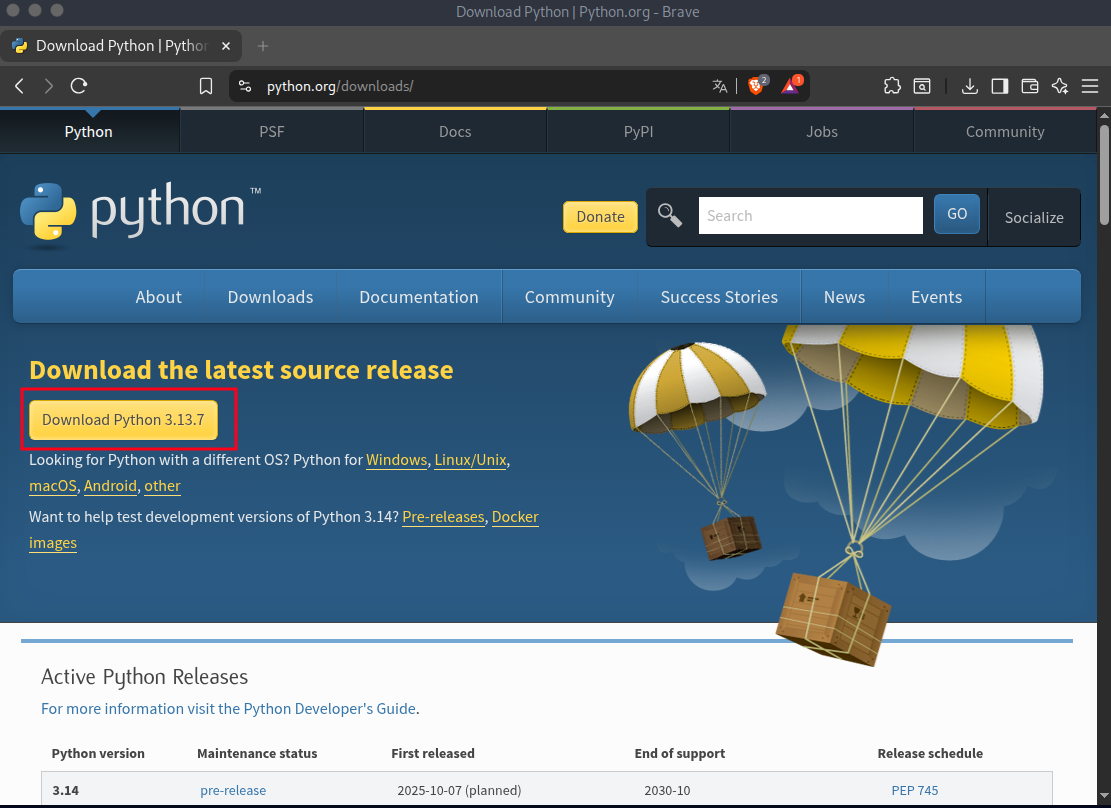Viewport: 1111px width, 808px height.
Task: Open the Docker images link
Action: [515, 517]
